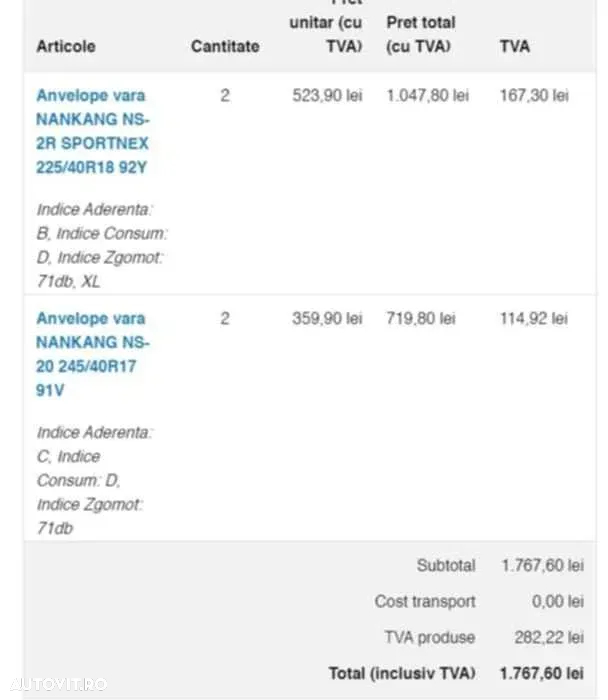Select the 167,30 lei TVA value

point(534,96)
